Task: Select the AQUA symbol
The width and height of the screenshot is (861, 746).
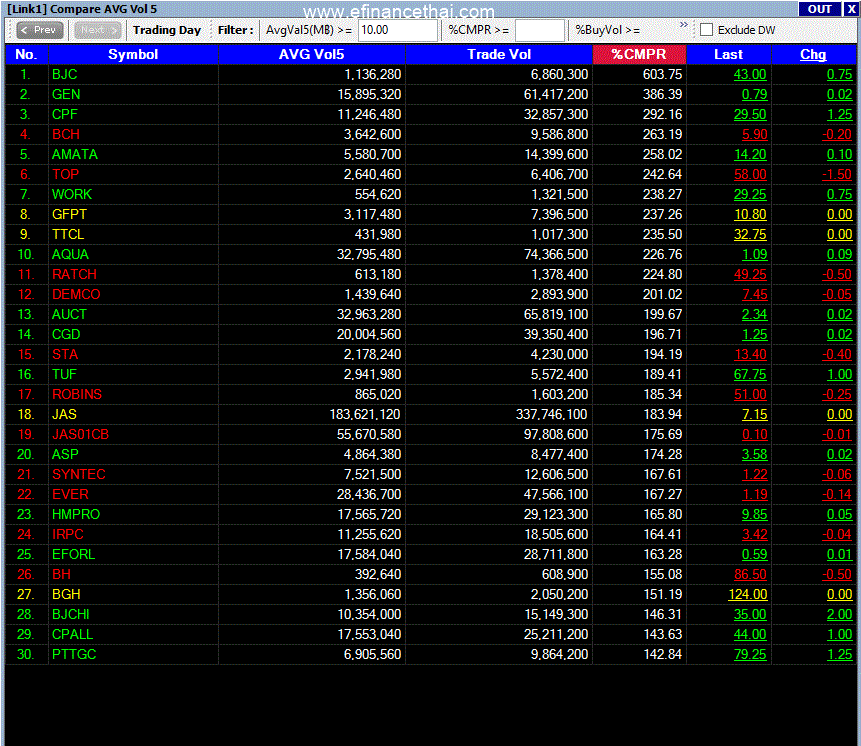Action: click(x=70, y=254)
